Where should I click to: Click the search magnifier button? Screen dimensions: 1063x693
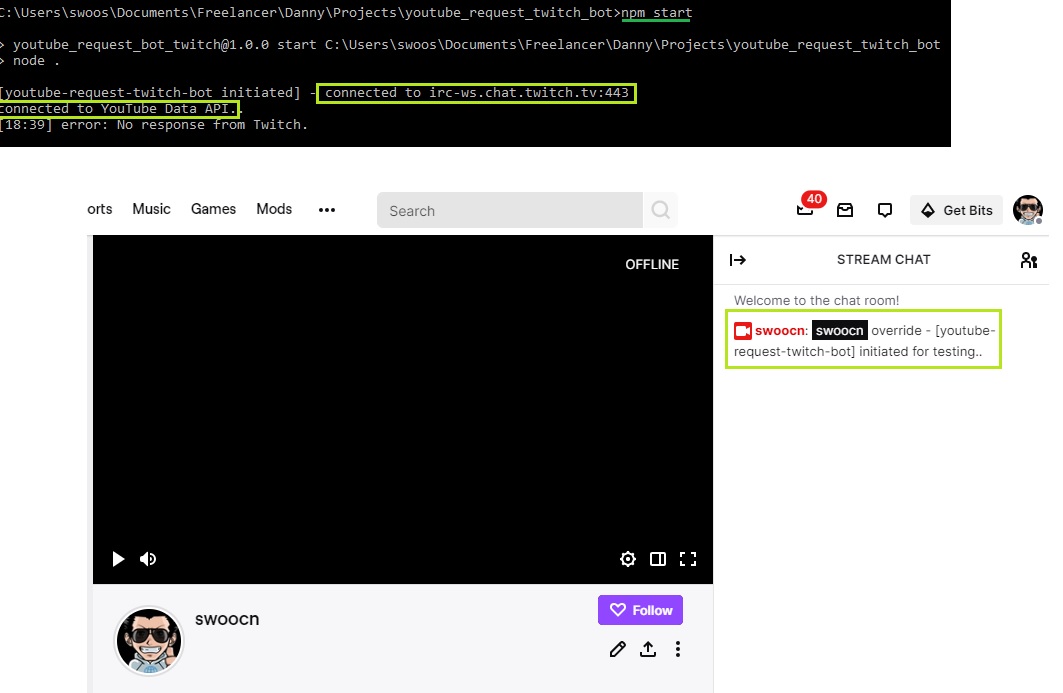point(660,210)
